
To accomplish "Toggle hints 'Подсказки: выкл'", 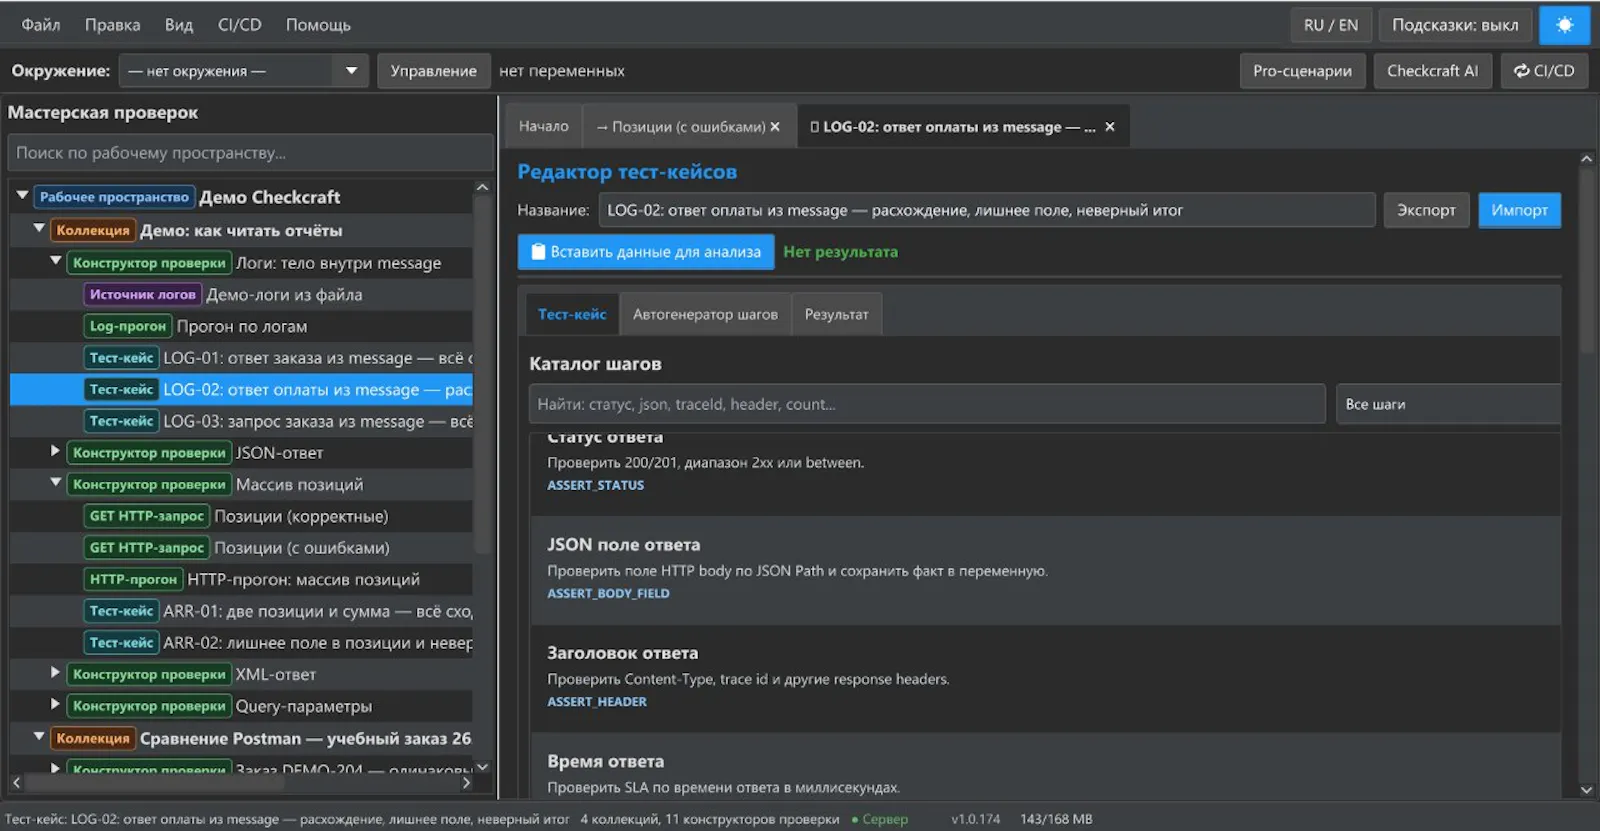I will 1455,25.
